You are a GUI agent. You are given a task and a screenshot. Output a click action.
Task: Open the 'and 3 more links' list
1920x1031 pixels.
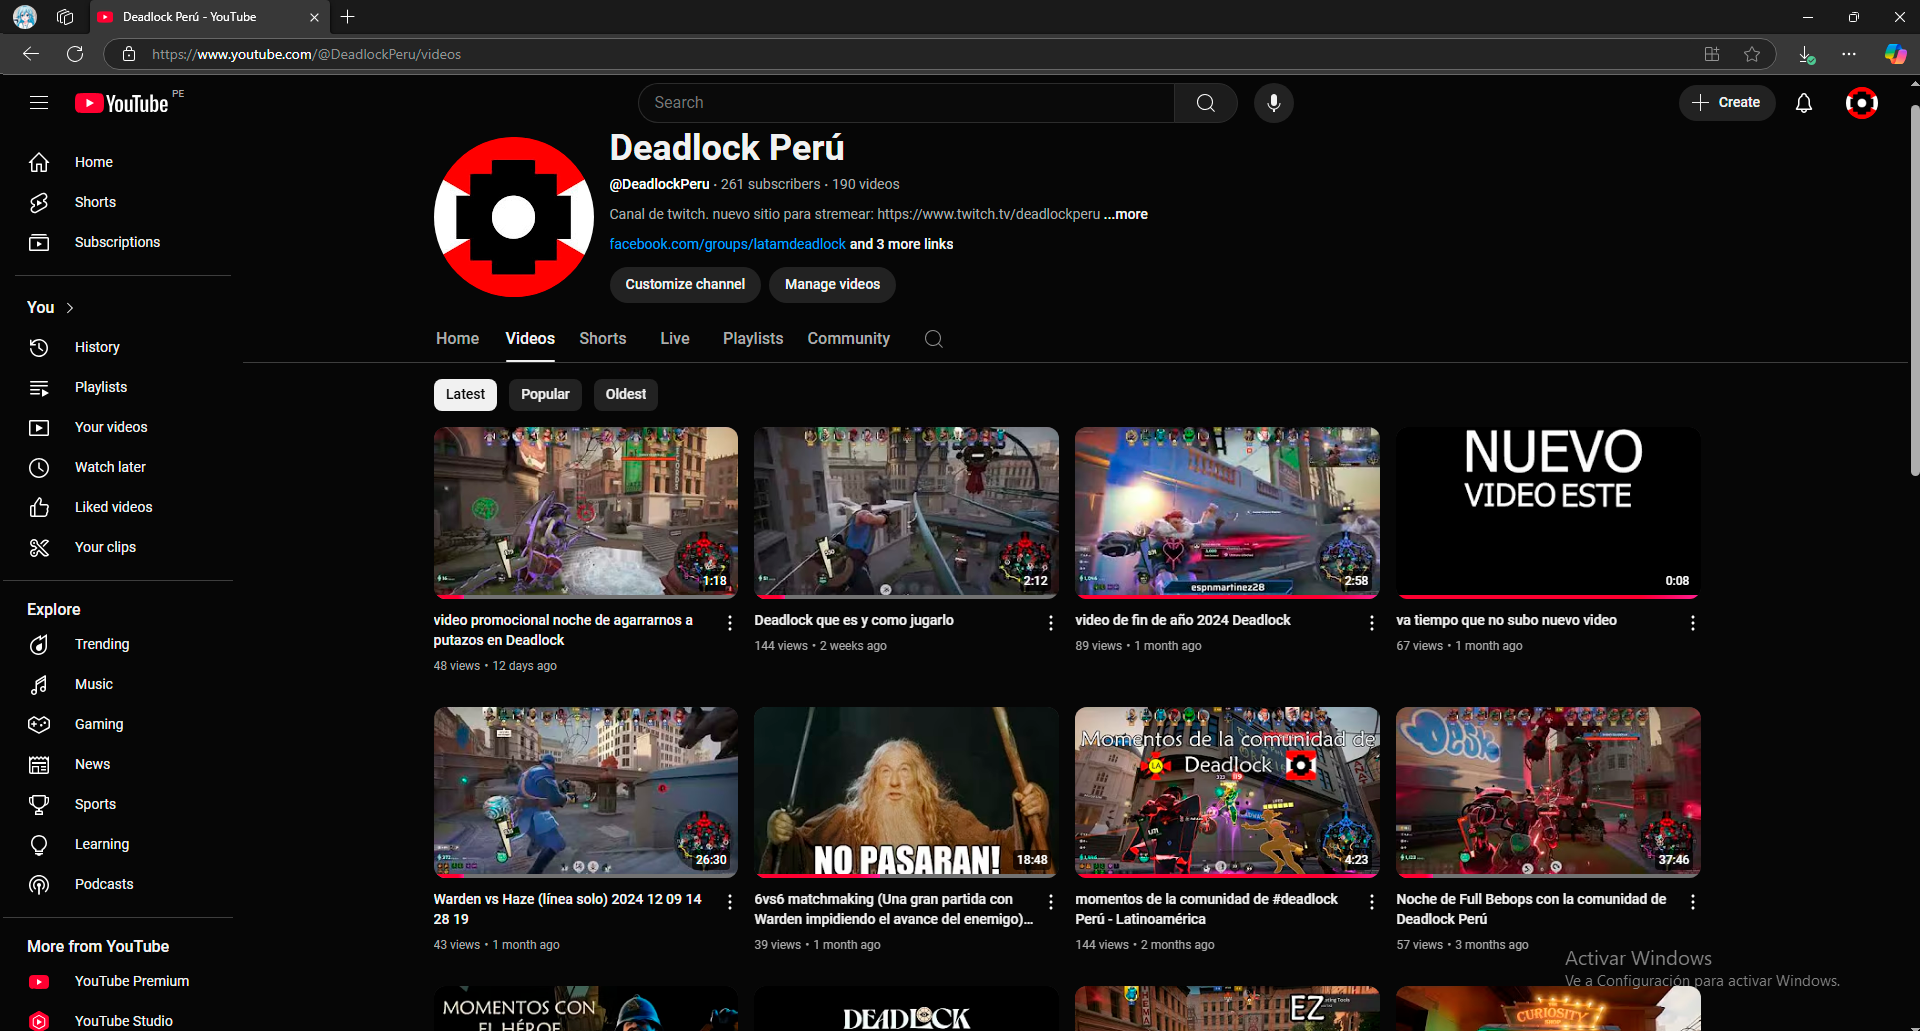click(901, 244)
